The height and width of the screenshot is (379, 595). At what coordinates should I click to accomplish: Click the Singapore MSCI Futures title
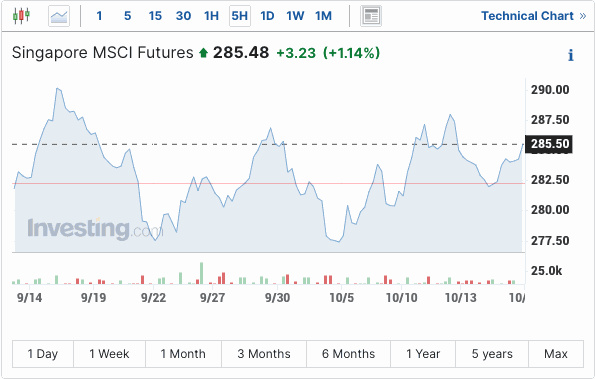(x=102, y=53)
